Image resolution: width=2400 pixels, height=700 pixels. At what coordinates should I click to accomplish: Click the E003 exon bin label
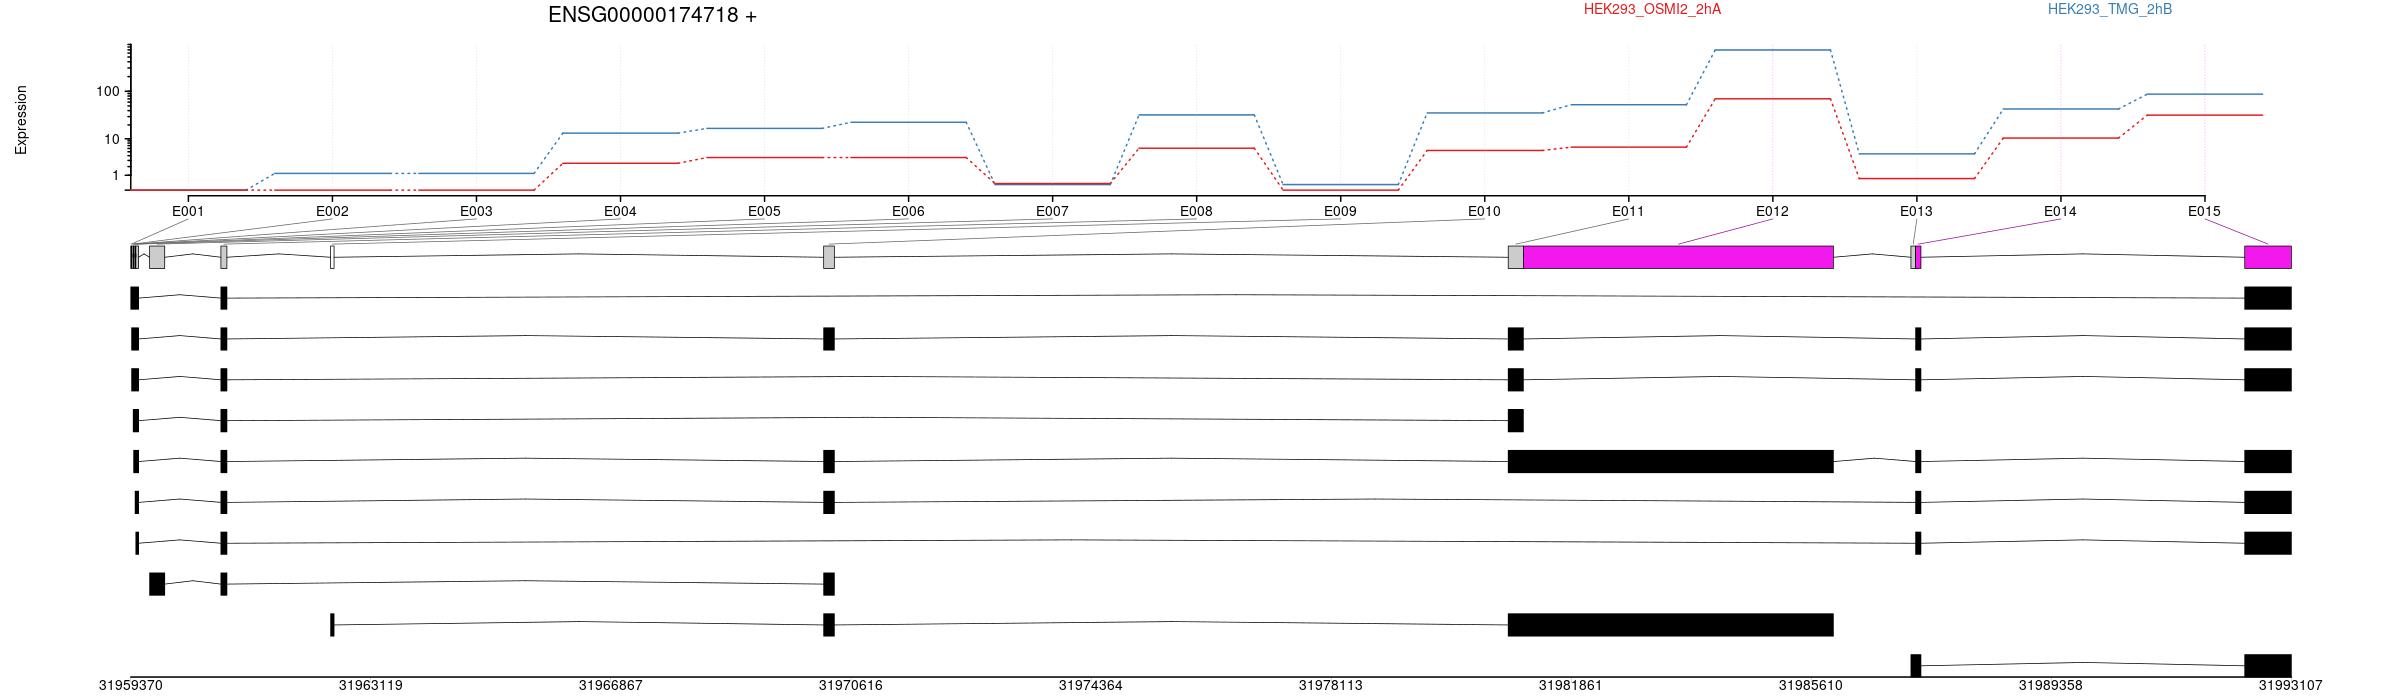(476, 211)
